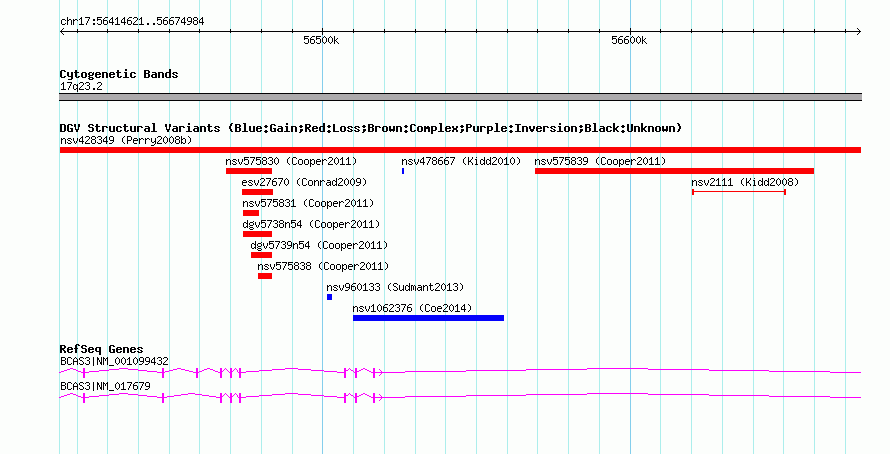The image size is (890, 454).
Task: Open nsv478667 (Kidd2010) variant label
Action: (461, 161)
